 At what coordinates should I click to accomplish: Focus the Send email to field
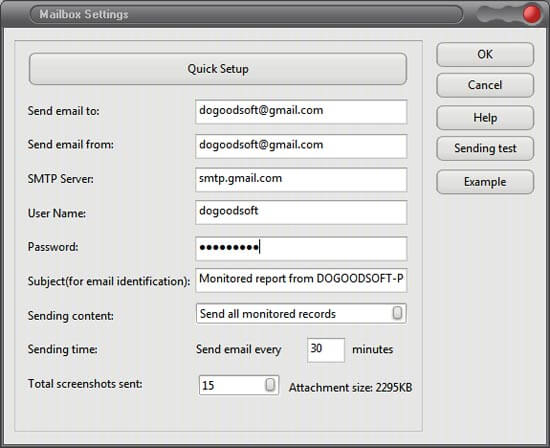click(x=301, y=112)
